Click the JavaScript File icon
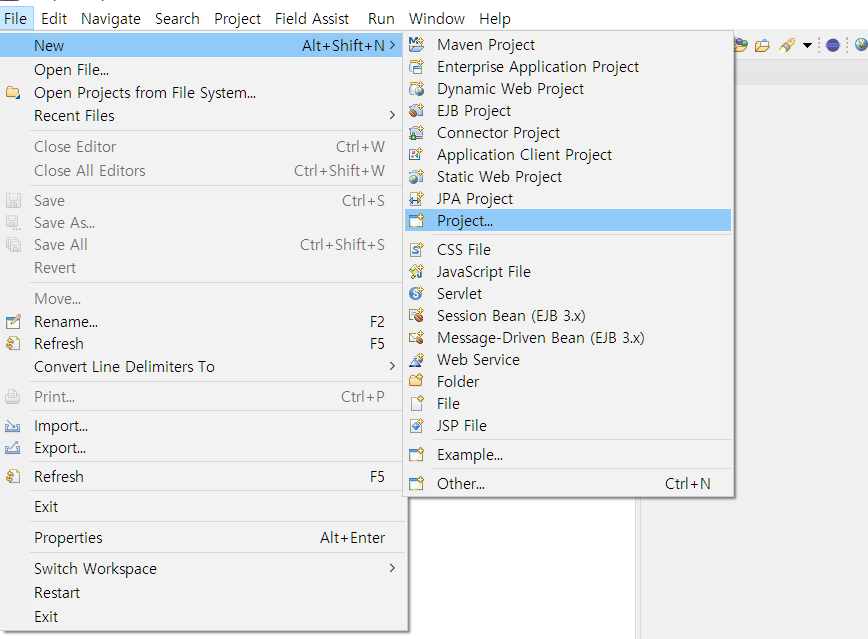 coord(416,272)
